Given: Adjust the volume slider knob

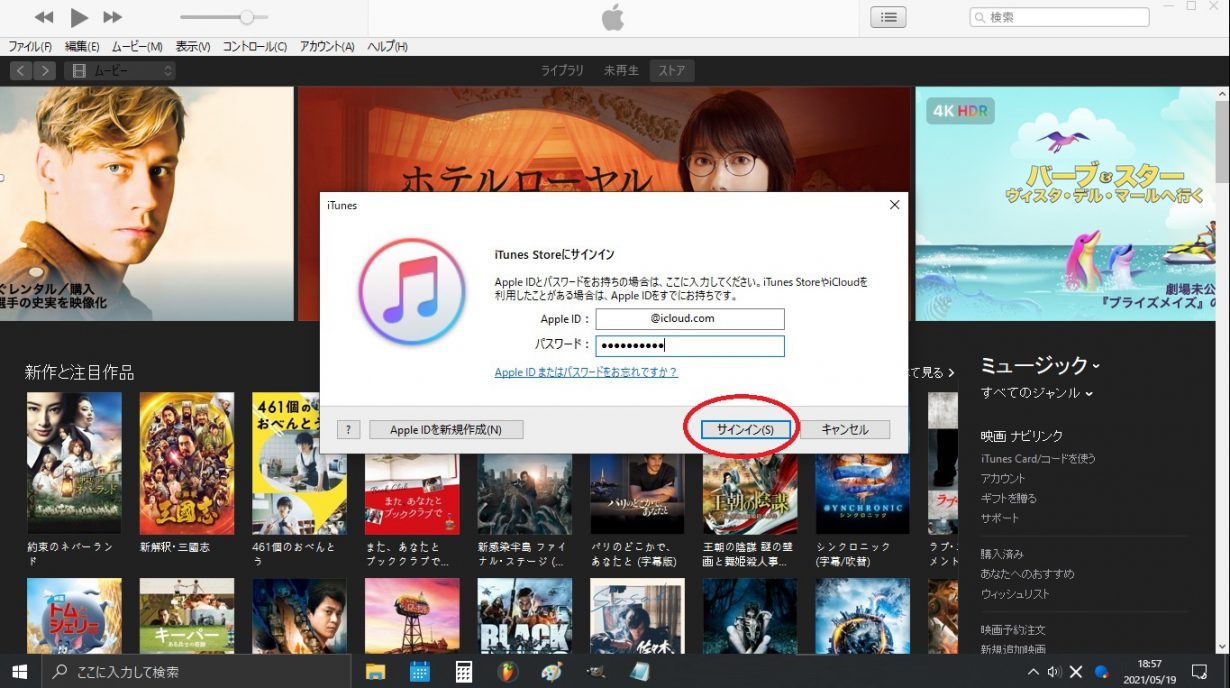Looking at the screenshot, I should tap(247, 17).
